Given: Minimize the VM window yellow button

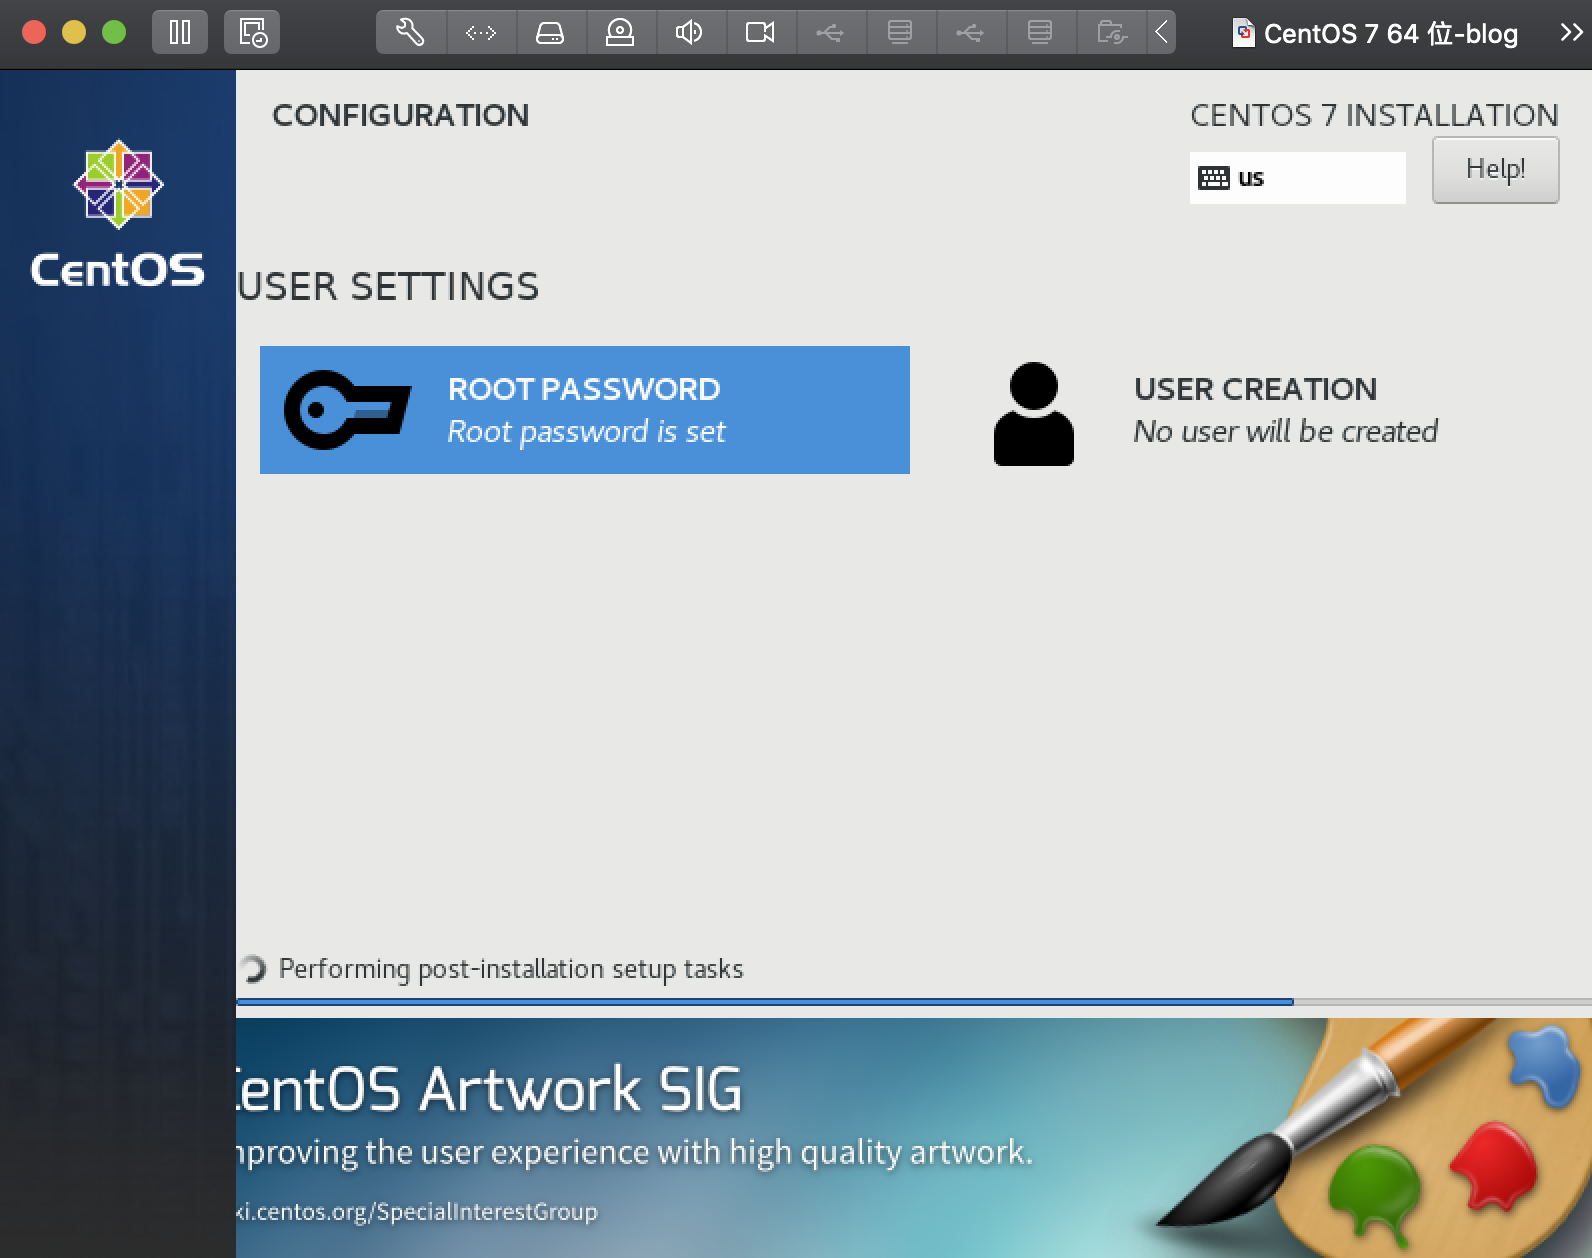Looking at the screenshot, I should pos(74,33).
